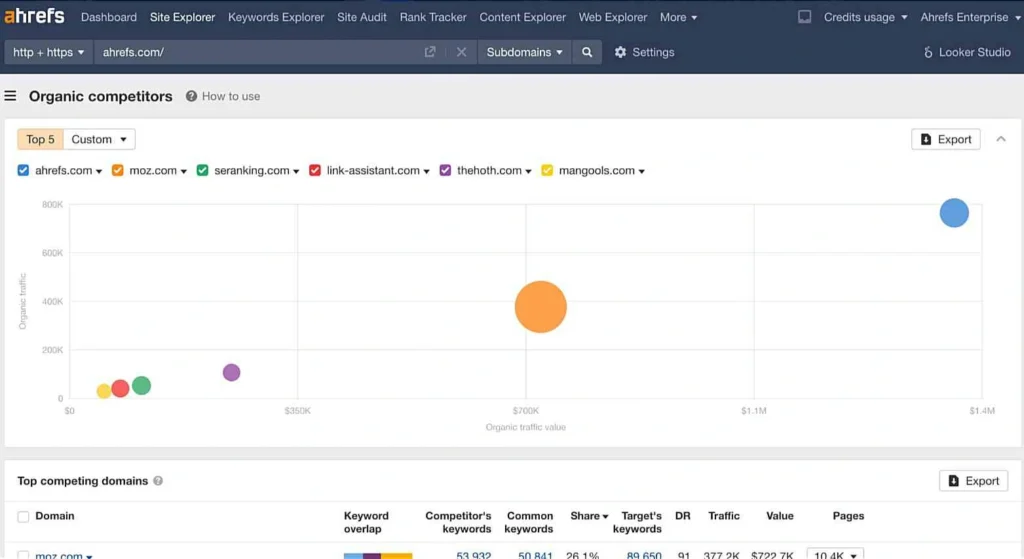
Task: Open the Ahrefs Enterprise account dropdown
Action: (x=970, y=17)
